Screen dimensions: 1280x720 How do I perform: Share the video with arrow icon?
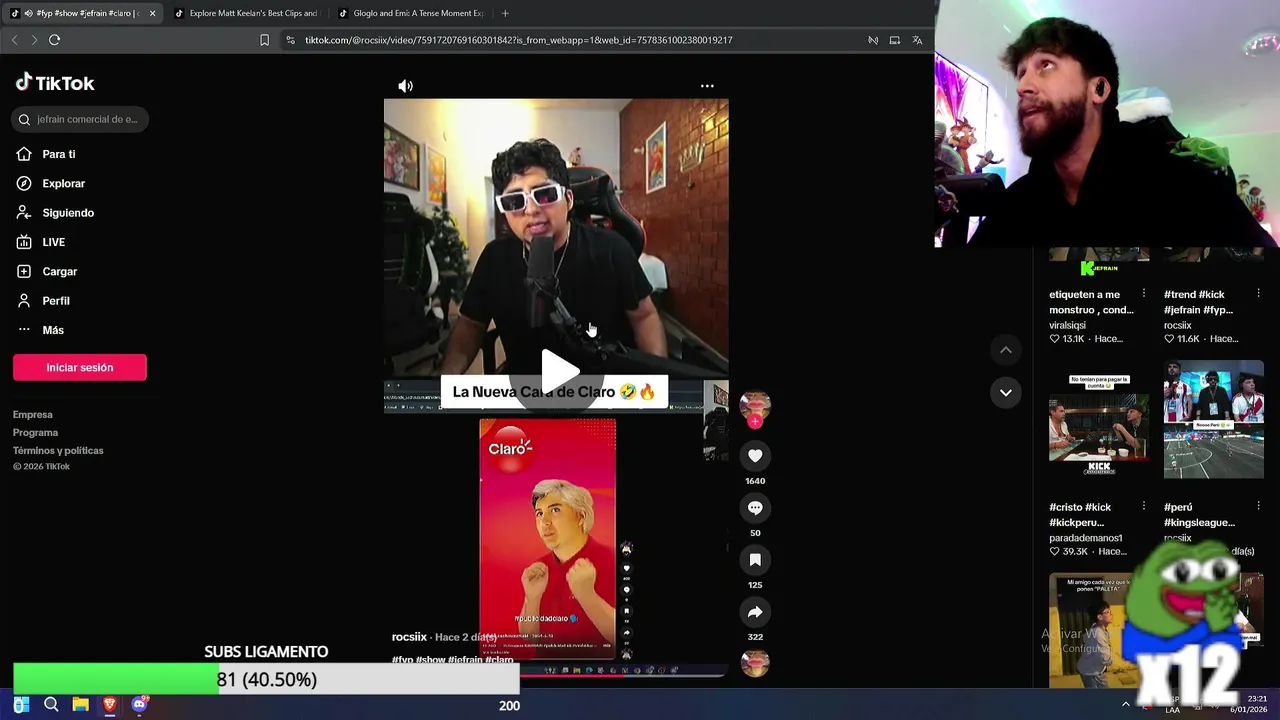click(x=755, y=612)
